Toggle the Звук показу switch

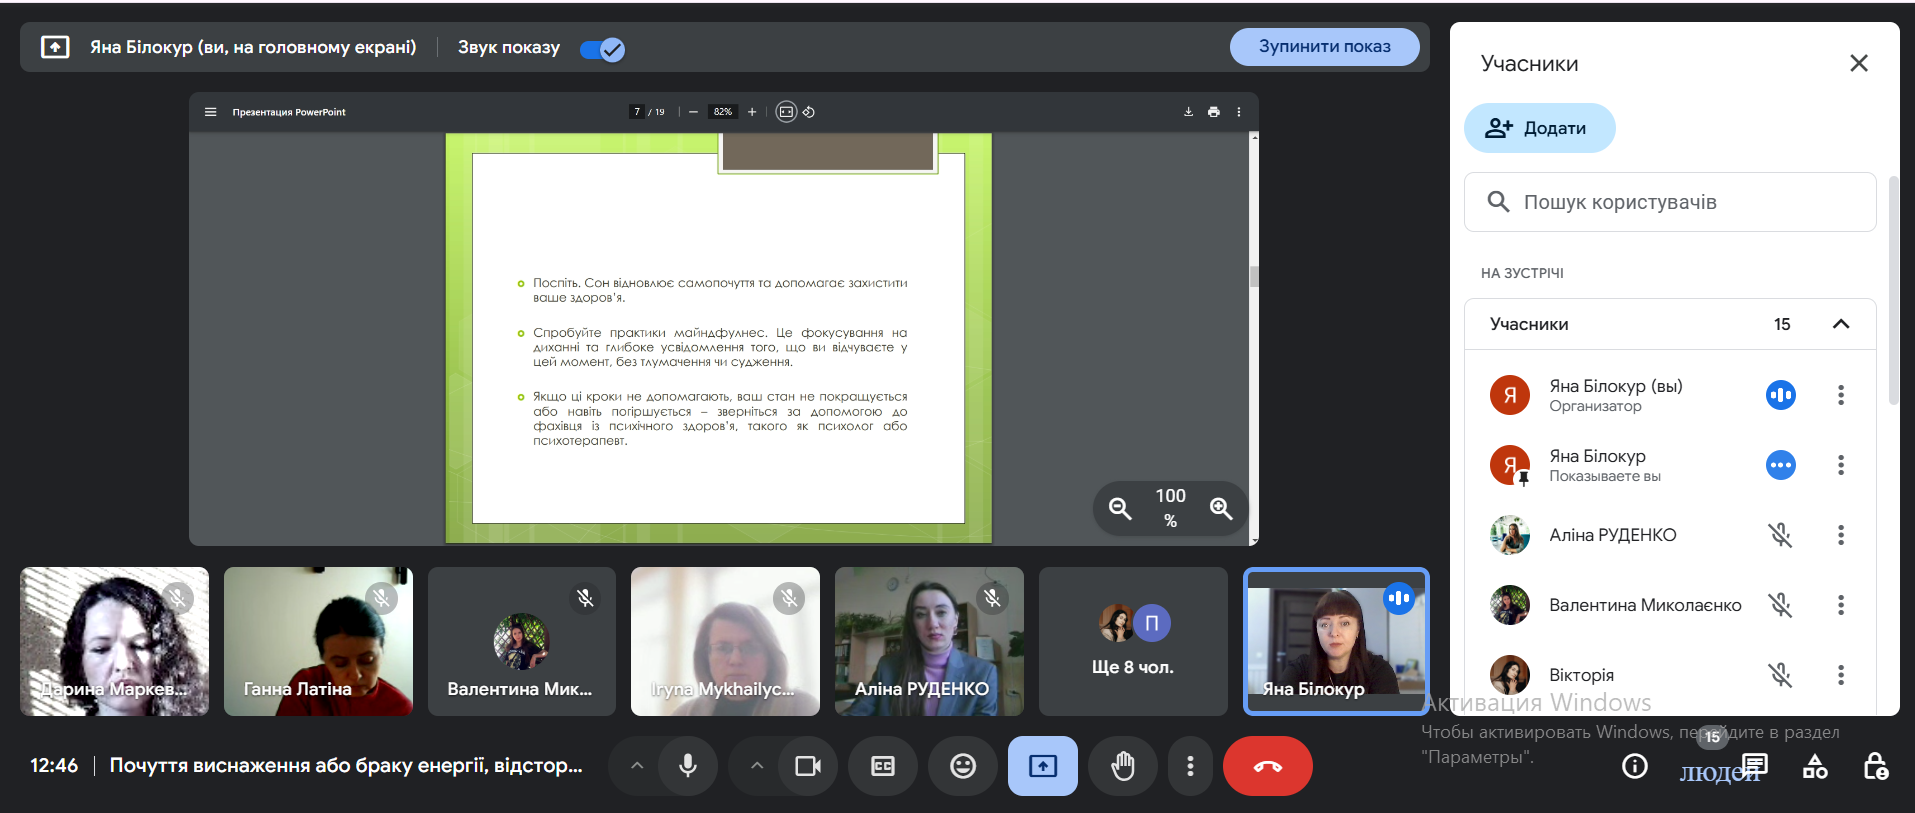(602, 49)
